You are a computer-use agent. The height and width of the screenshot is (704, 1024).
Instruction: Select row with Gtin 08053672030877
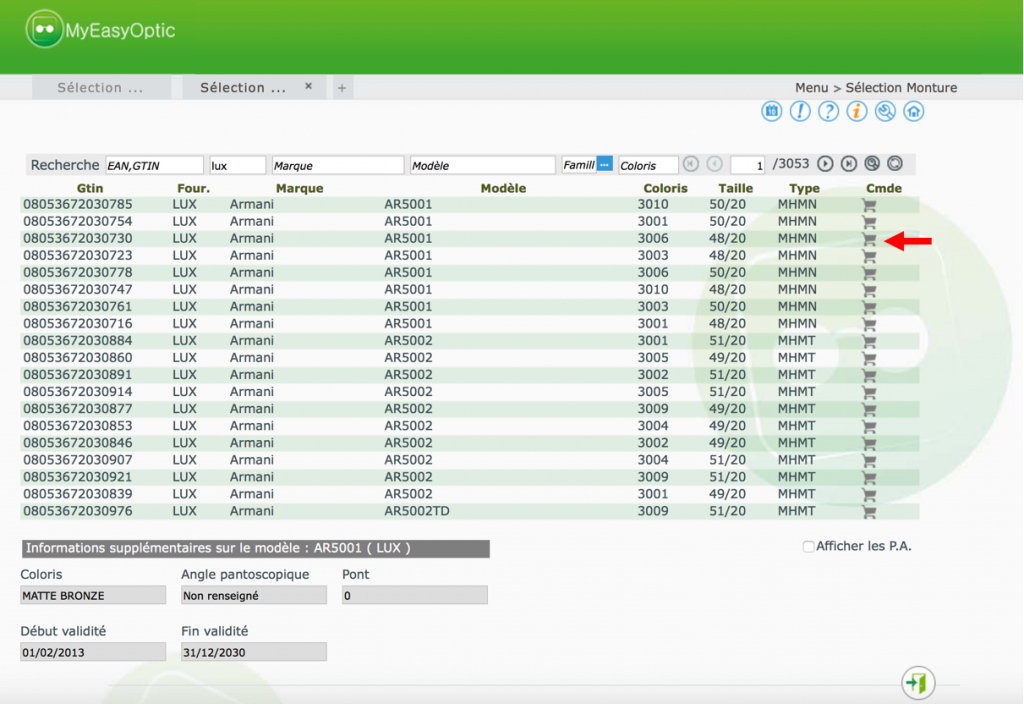click(x=470, y=409)
